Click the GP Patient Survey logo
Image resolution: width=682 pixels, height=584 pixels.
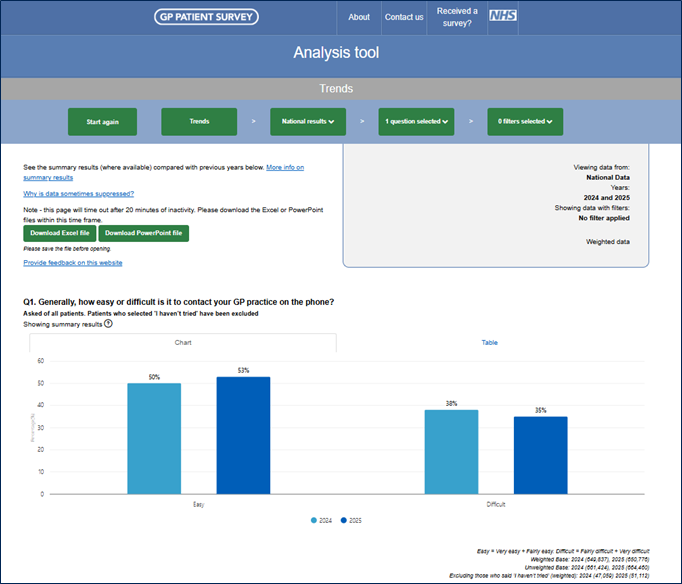(x=207, y=17)
